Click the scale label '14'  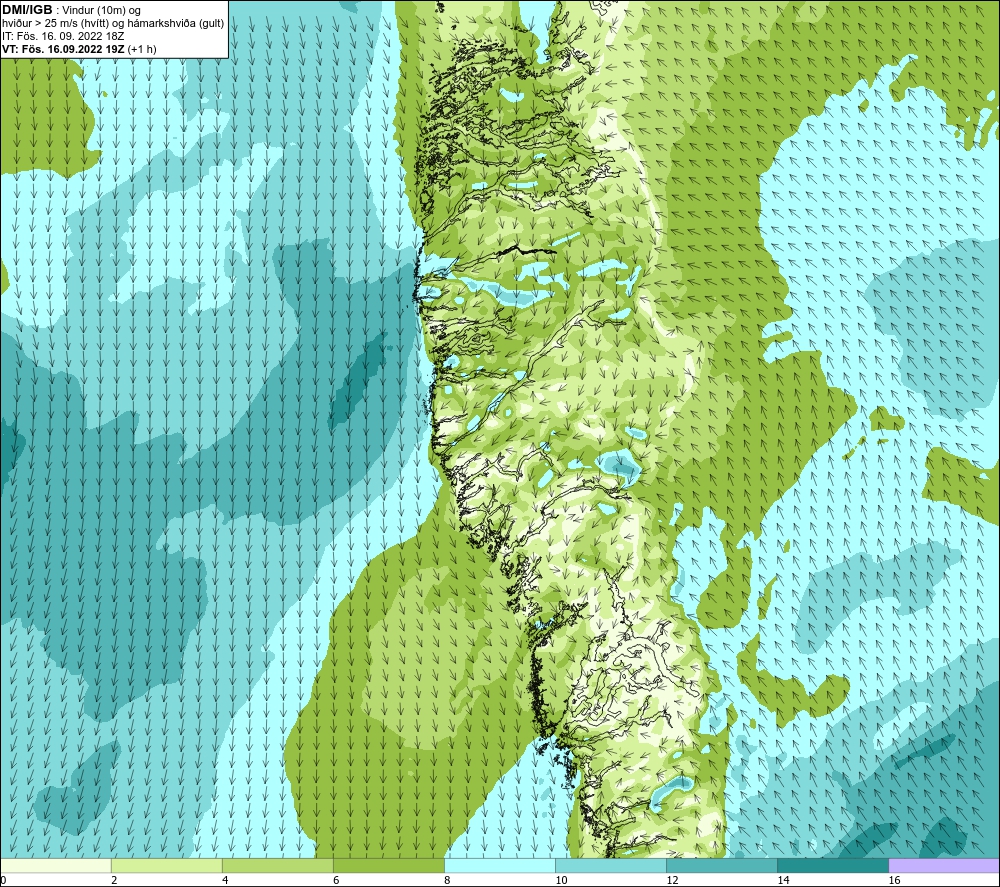pos(783,880)
